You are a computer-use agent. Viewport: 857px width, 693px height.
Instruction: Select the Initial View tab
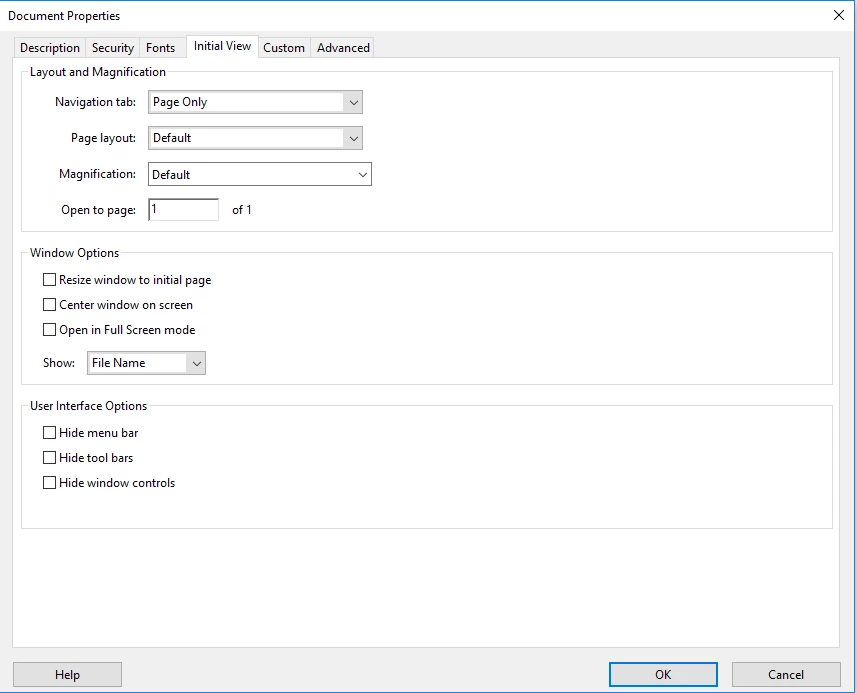(x=222, y=46)
